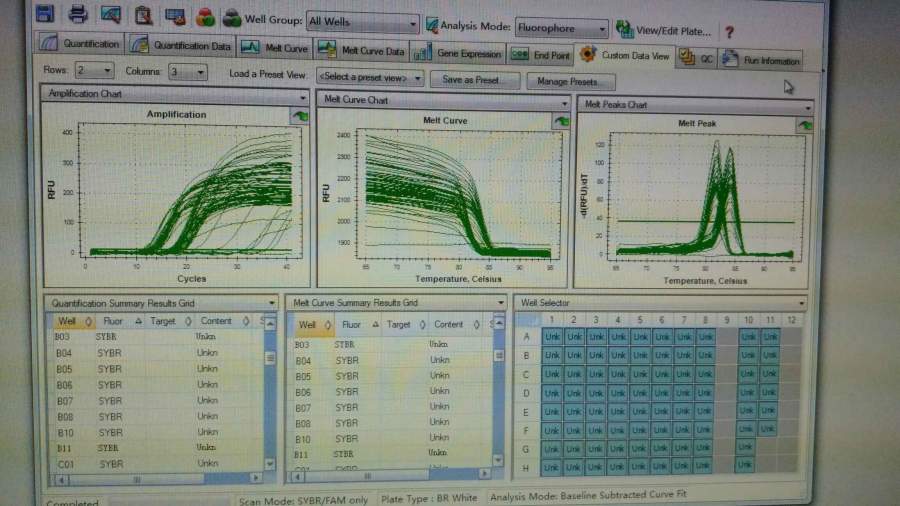Sort quantification grid by Well column header
This screenshot has width=900, height=506.
[x=73, y=321]
